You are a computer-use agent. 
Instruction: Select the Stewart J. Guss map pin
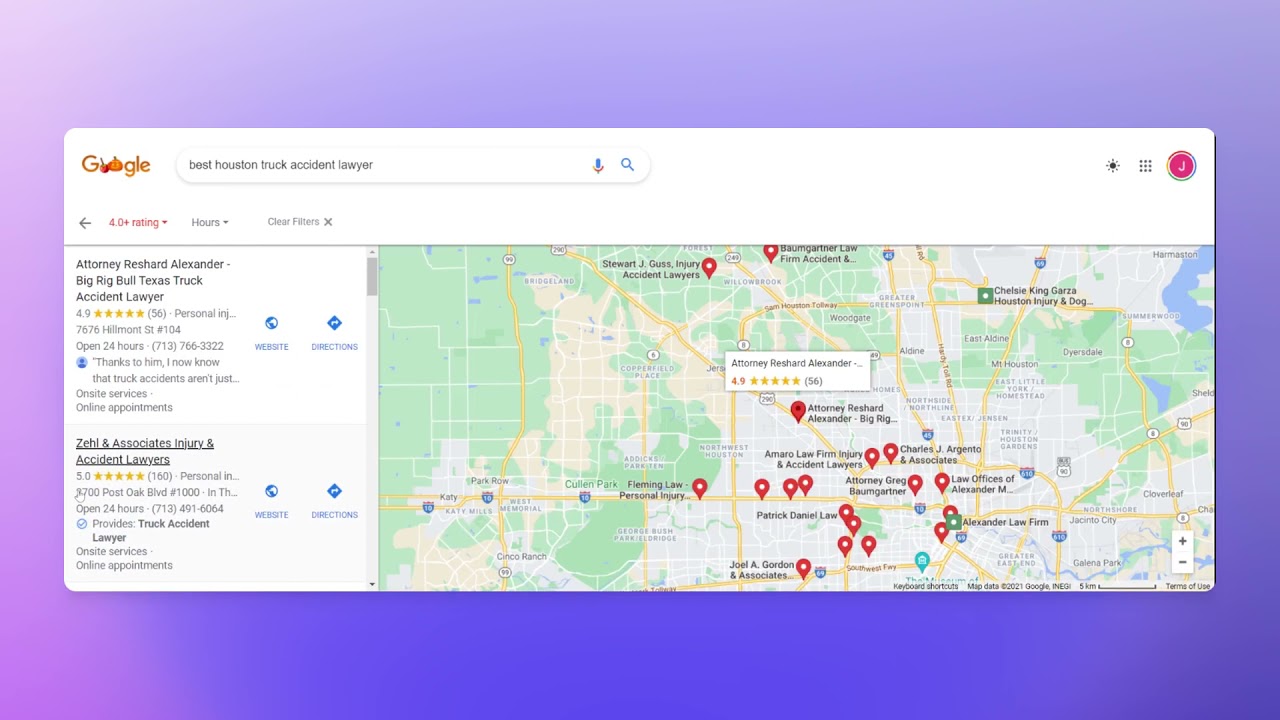(709, 267)
